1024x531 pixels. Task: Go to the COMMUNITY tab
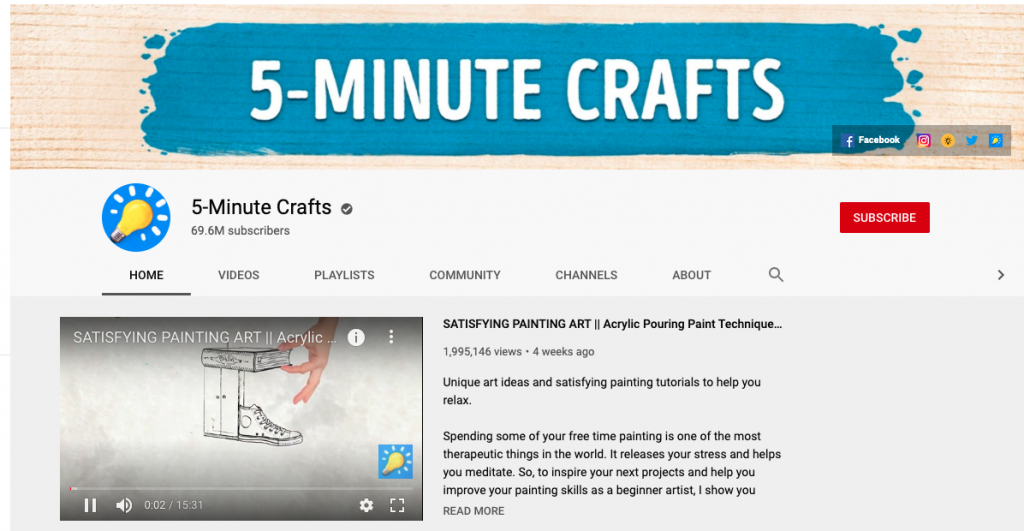[x=465, y=276]
